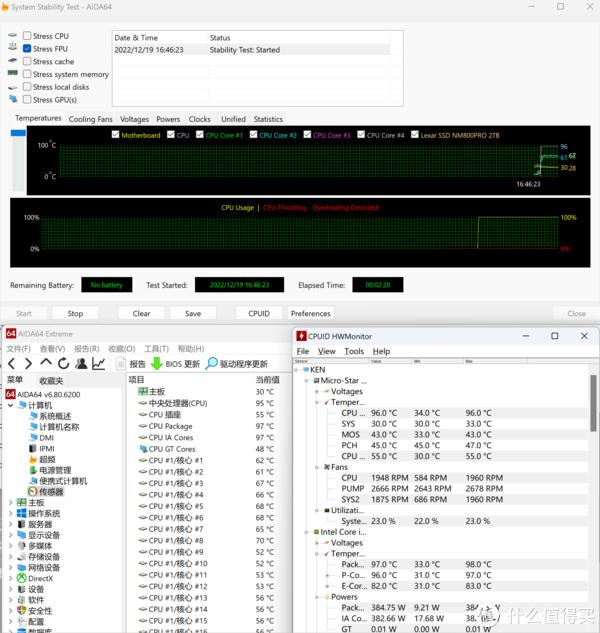Expand the 主板 tree node
Screen dimensions: 600x633
tap(11, 503)
